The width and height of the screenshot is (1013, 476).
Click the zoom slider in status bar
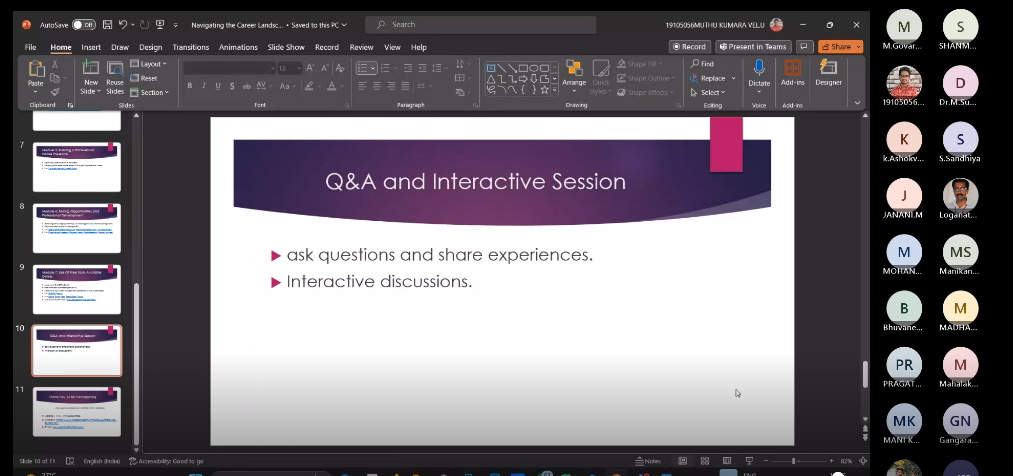[794, 461]
